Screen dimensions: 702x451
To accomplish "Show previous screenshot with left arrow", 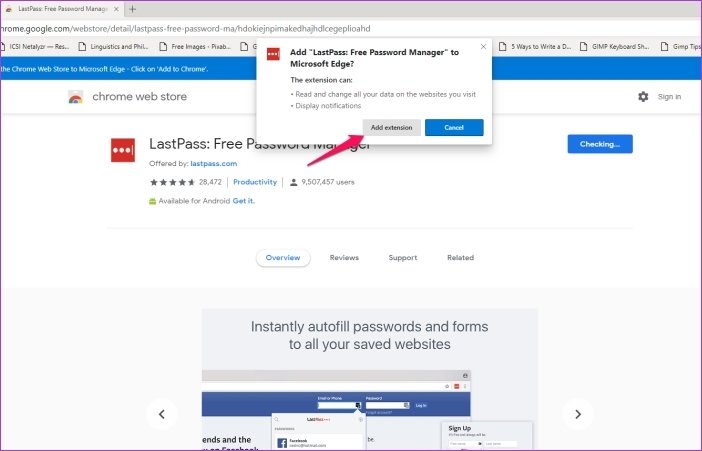I will click(162, 414).
